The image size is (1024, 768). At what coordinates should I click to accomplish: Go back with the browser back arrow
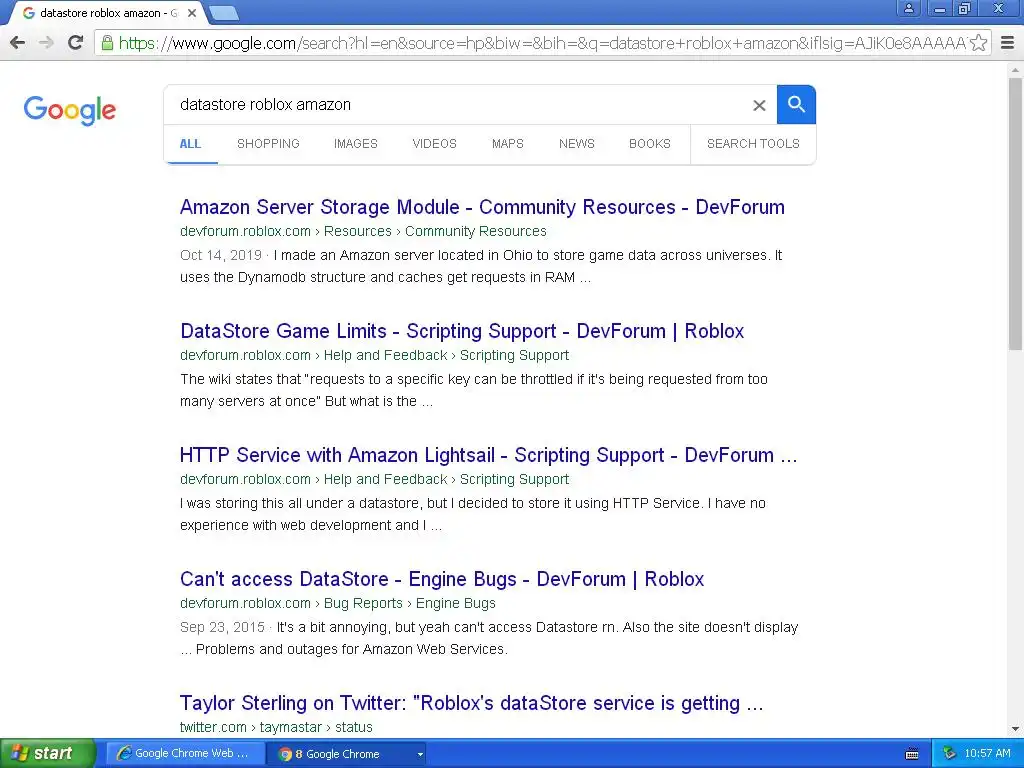pyautogui.click(x=18, y=43)
